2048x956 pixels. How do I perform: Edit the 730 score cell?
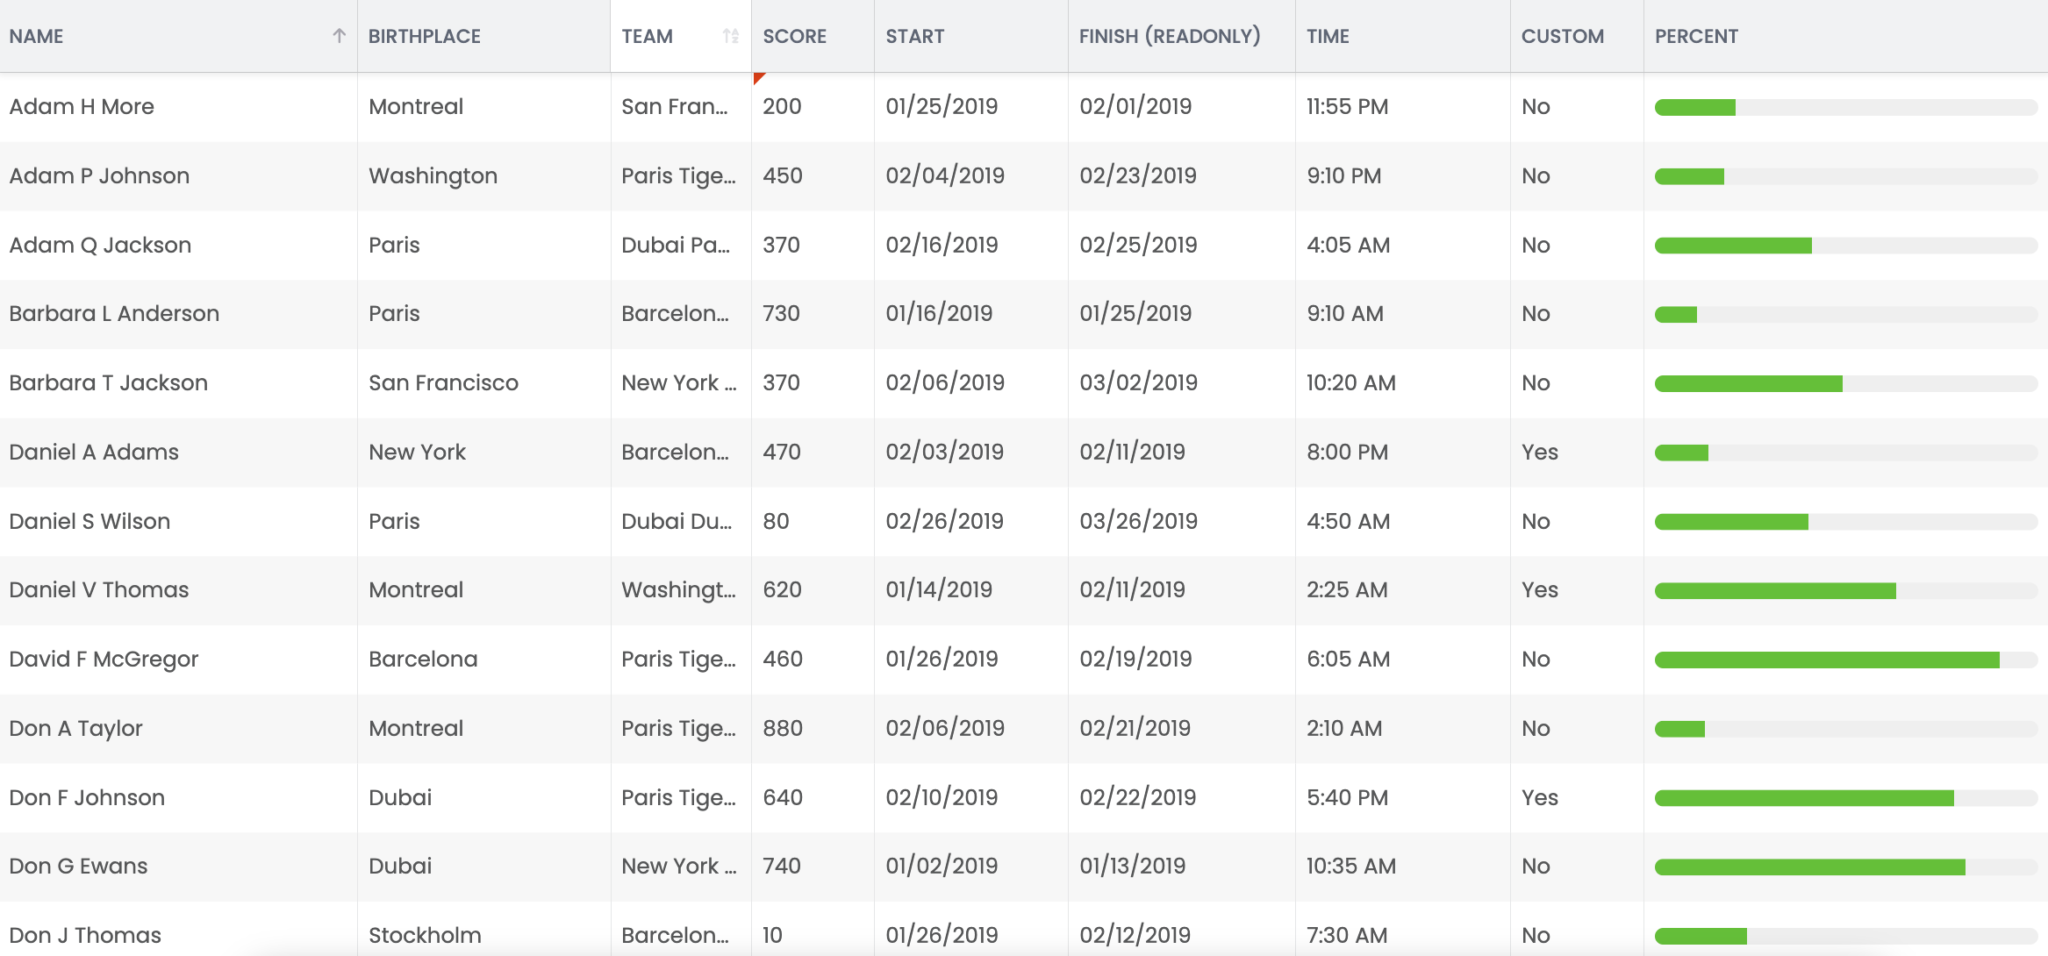813,314
